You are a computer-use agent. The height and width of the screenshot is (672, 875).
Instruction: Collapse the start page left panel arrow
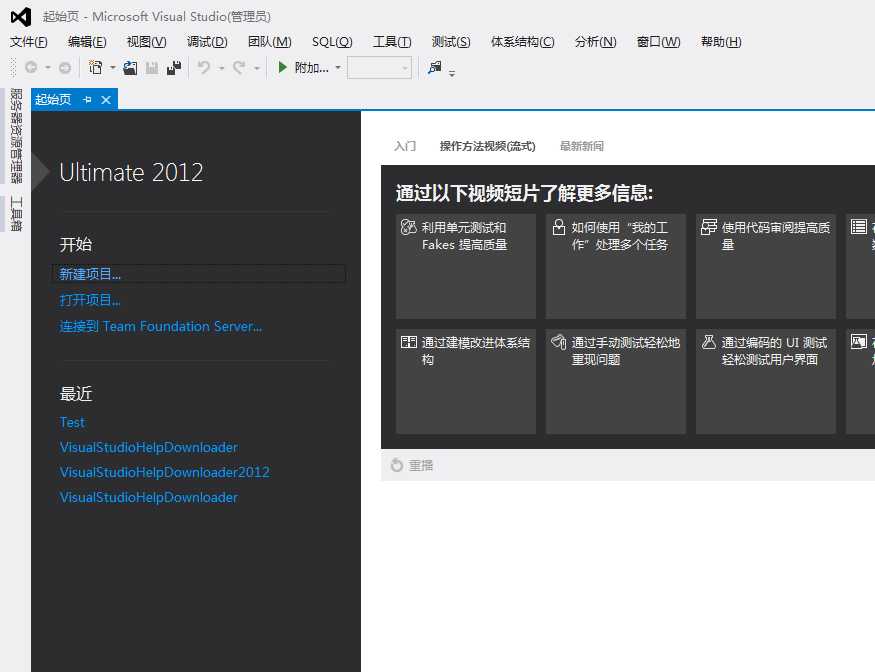[x=40, y=171]
